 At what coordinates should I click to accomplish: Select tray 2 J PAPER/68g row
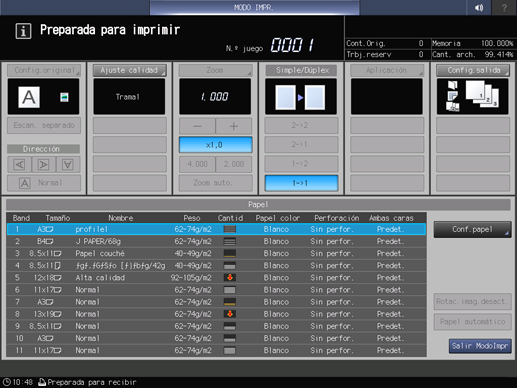tap(216, 241)
